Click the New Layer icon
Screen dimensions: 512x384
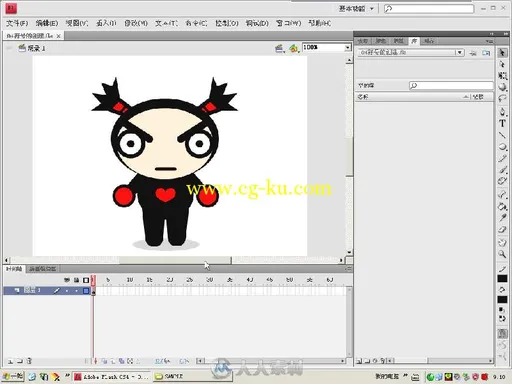coord(10,361)
